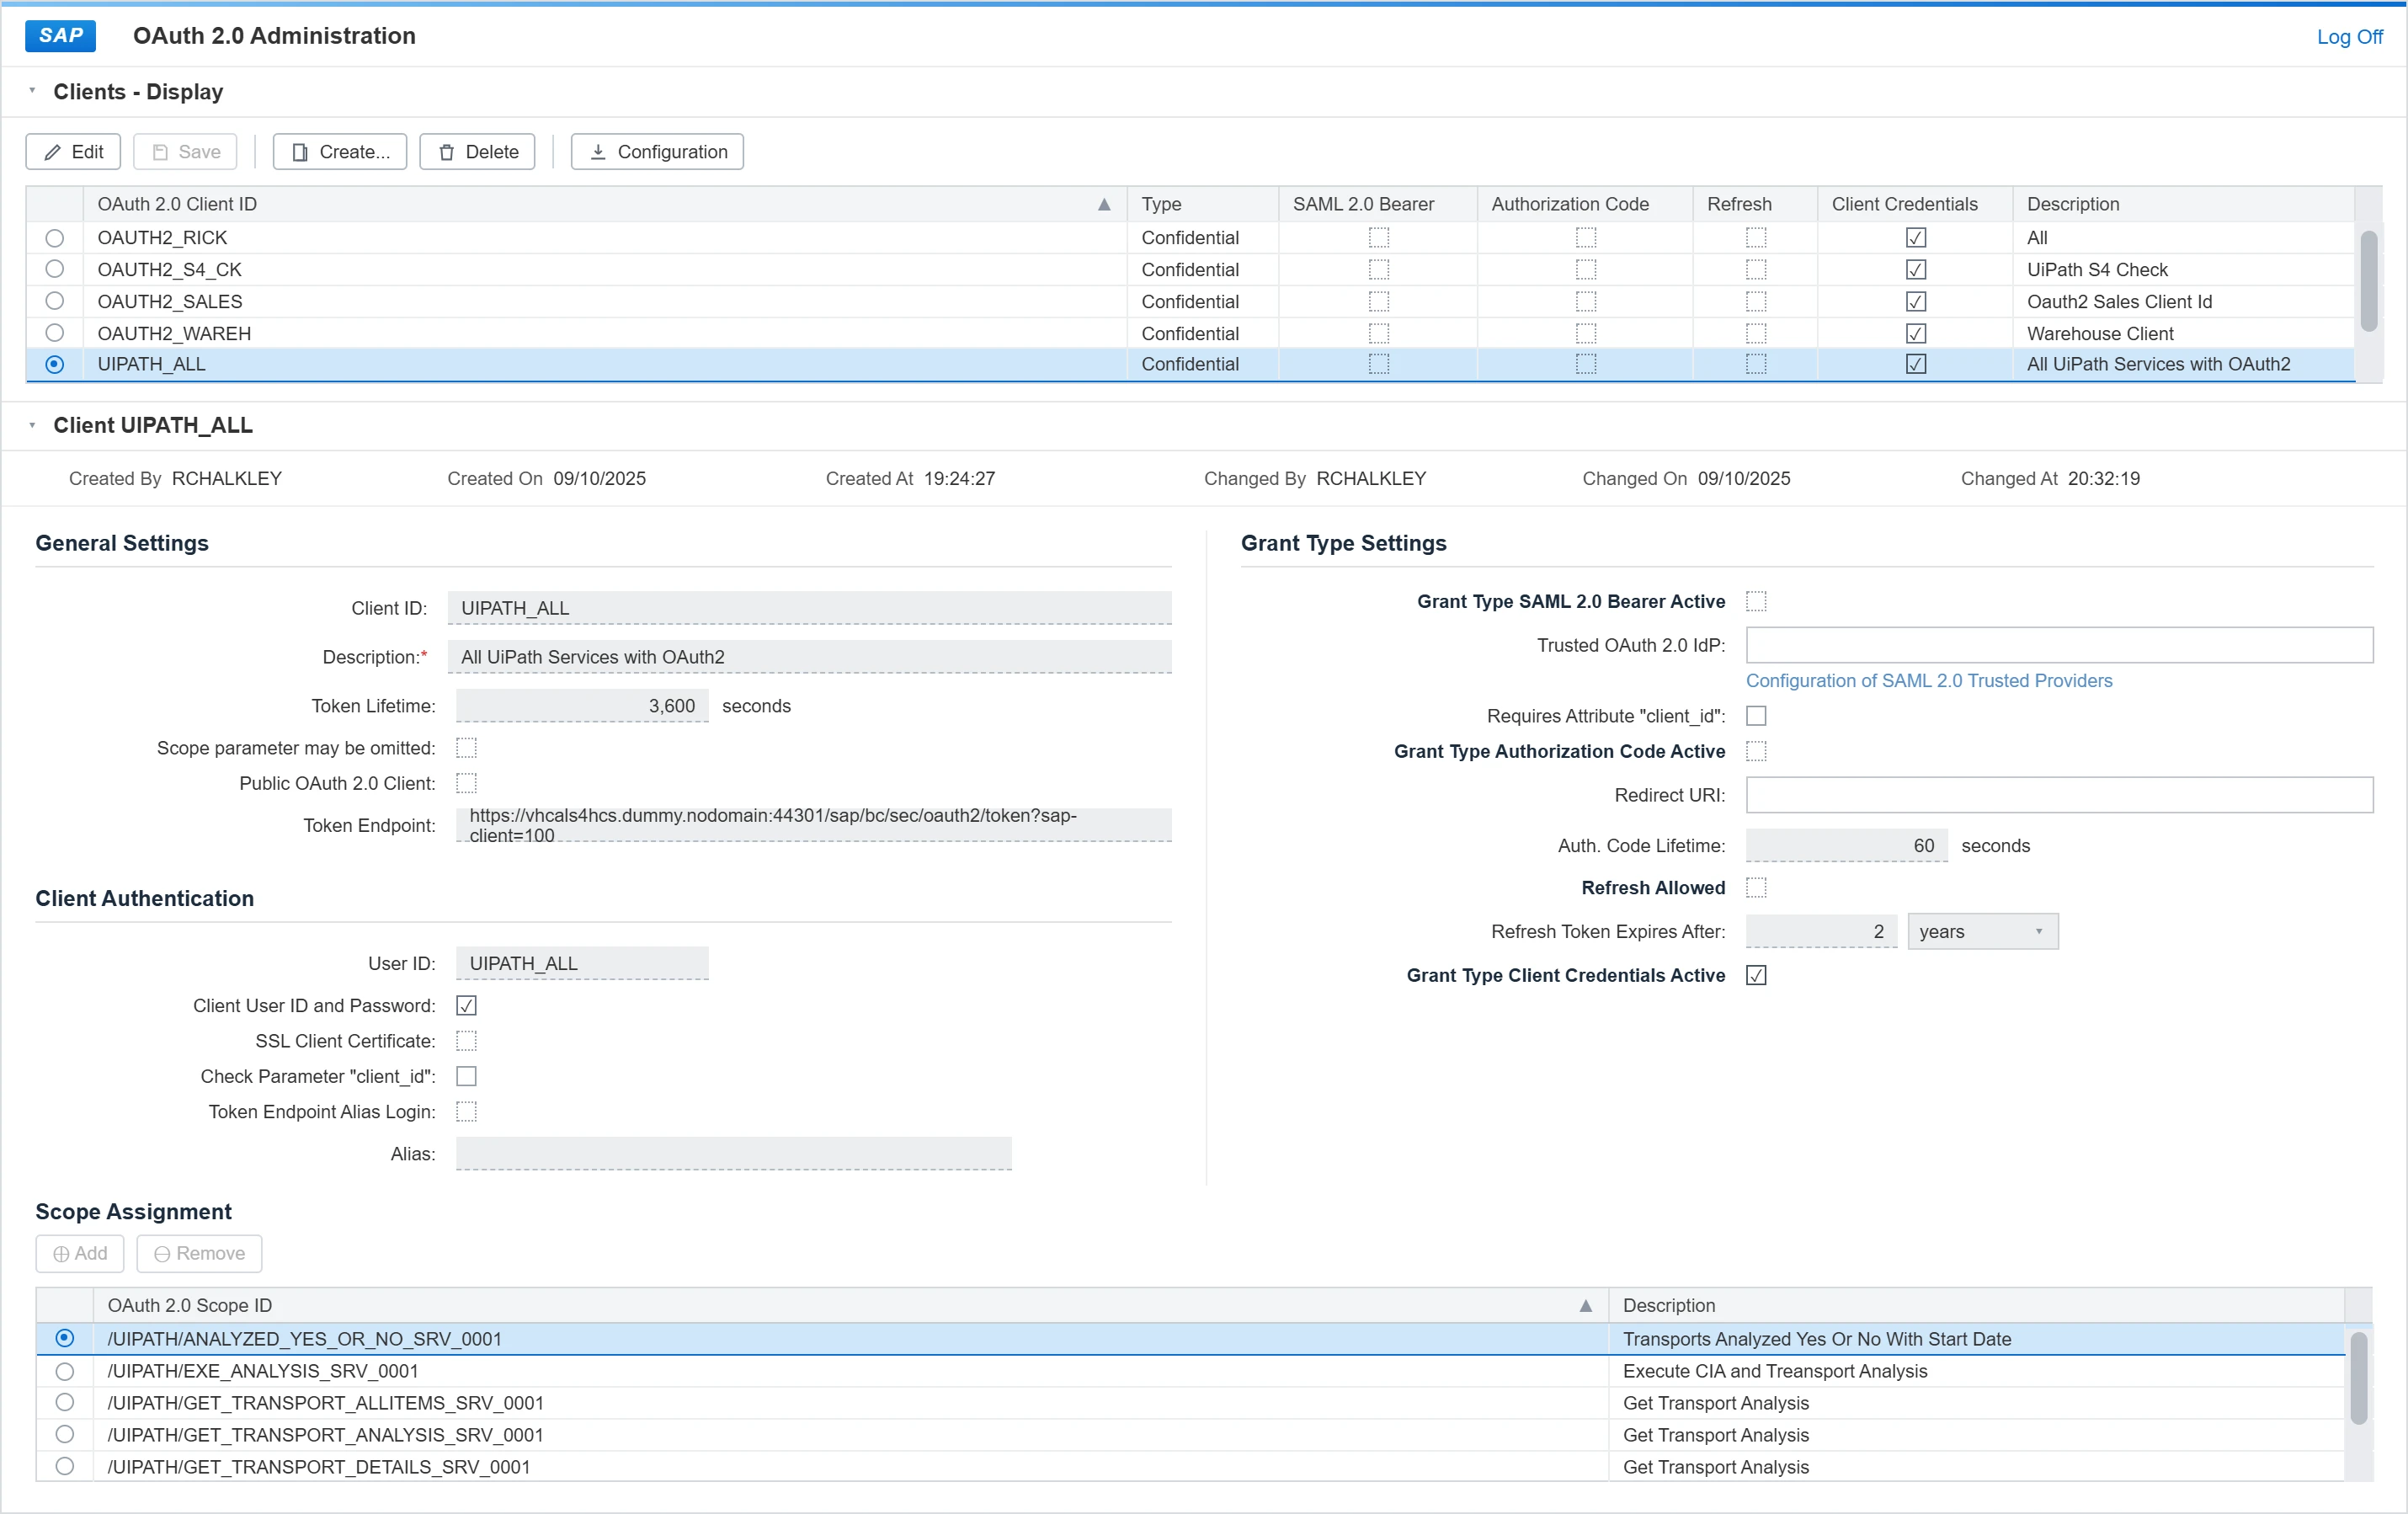Click the Client Credentials column header

click(x=1914, y=204)
